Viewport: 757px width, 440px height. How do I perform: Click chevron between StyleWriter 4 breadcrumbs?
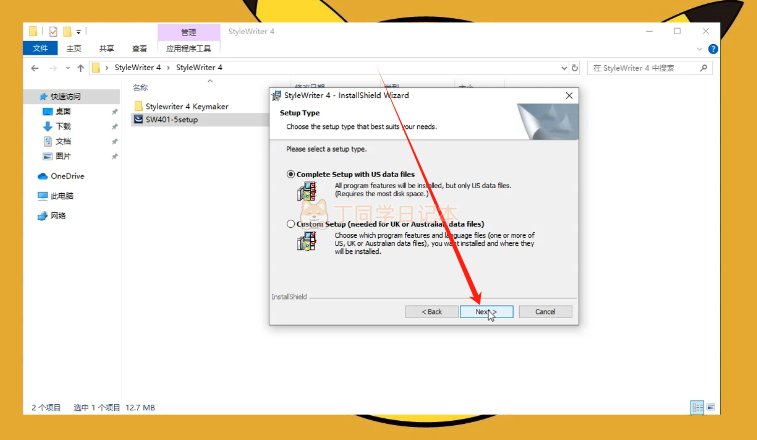[x=168, y=68]
